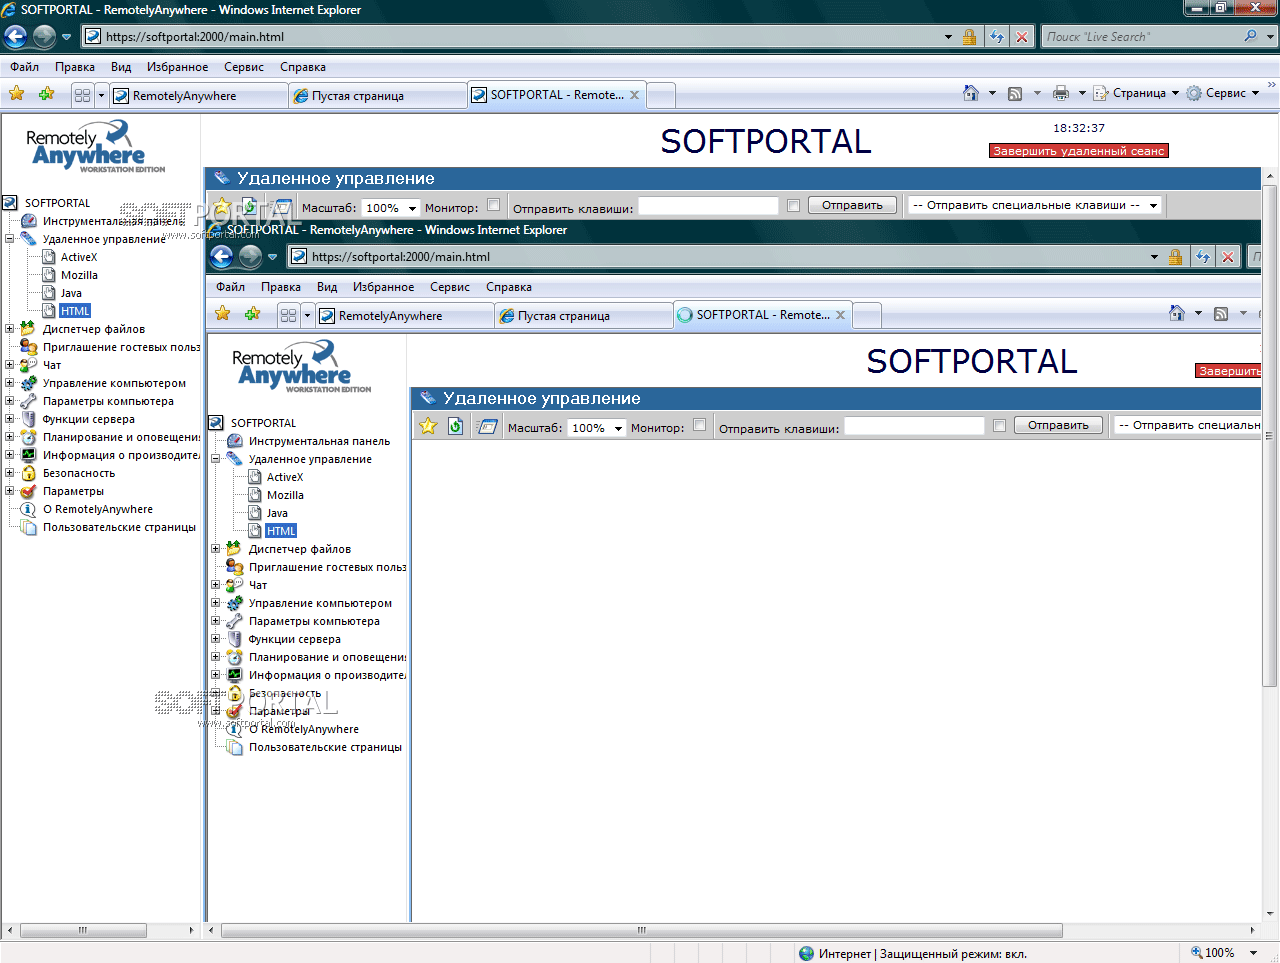Viewport: 1280px width, 963px height.
Task: Open the Вид menu in the remote browser
Action: pyautogui.click(x=327, y=287)
